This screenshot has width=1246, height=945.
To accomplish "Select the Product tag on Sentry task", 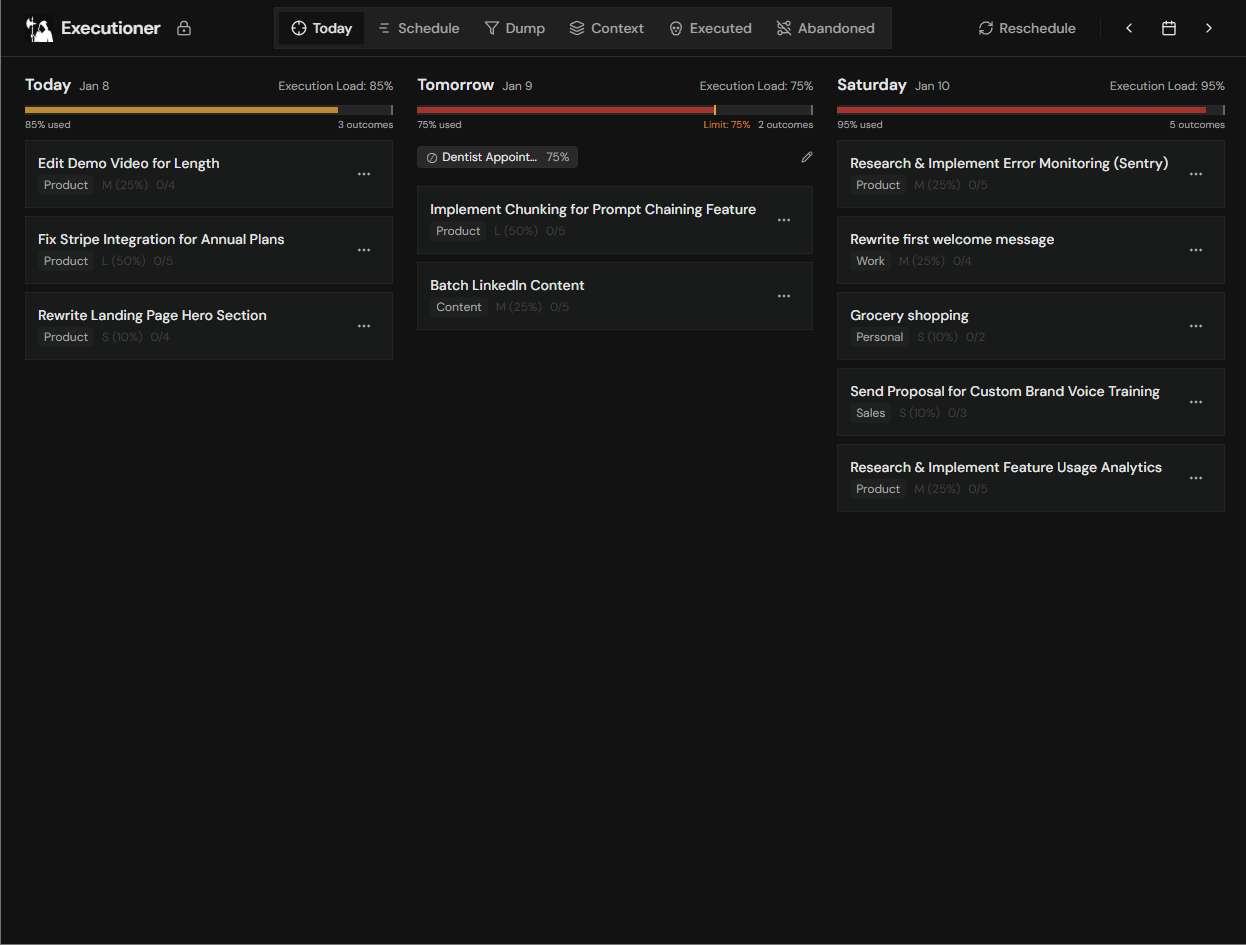I will coord(877,185).
